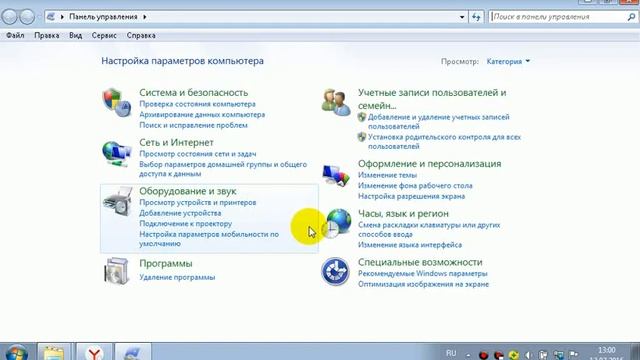
Task: Open the Файл menu
Action: click(15, 36)
